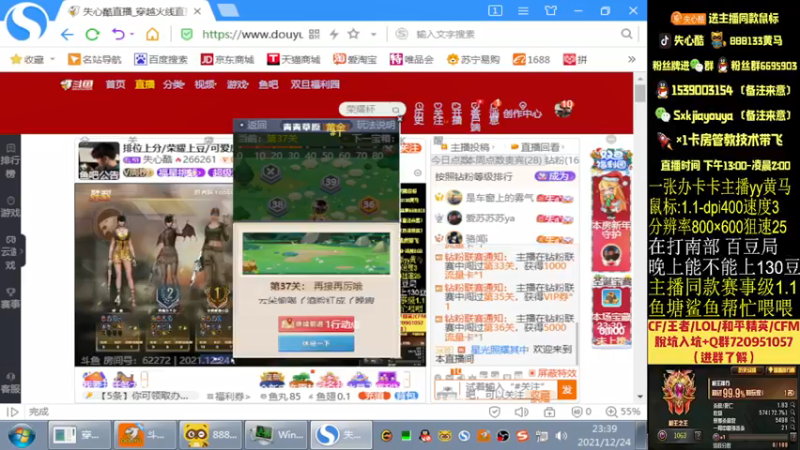This screenshot has height=450, width=800.
Task: Open the 名站导航 bookmark
Action: coord(94,59)
